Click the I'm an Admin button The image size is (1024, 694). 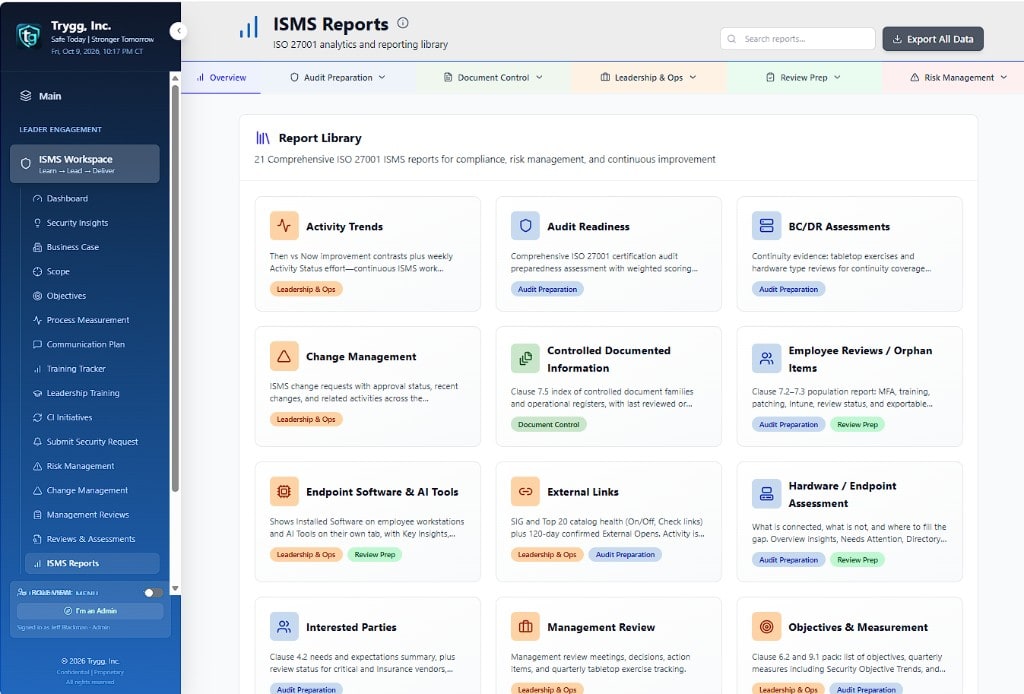90,611
